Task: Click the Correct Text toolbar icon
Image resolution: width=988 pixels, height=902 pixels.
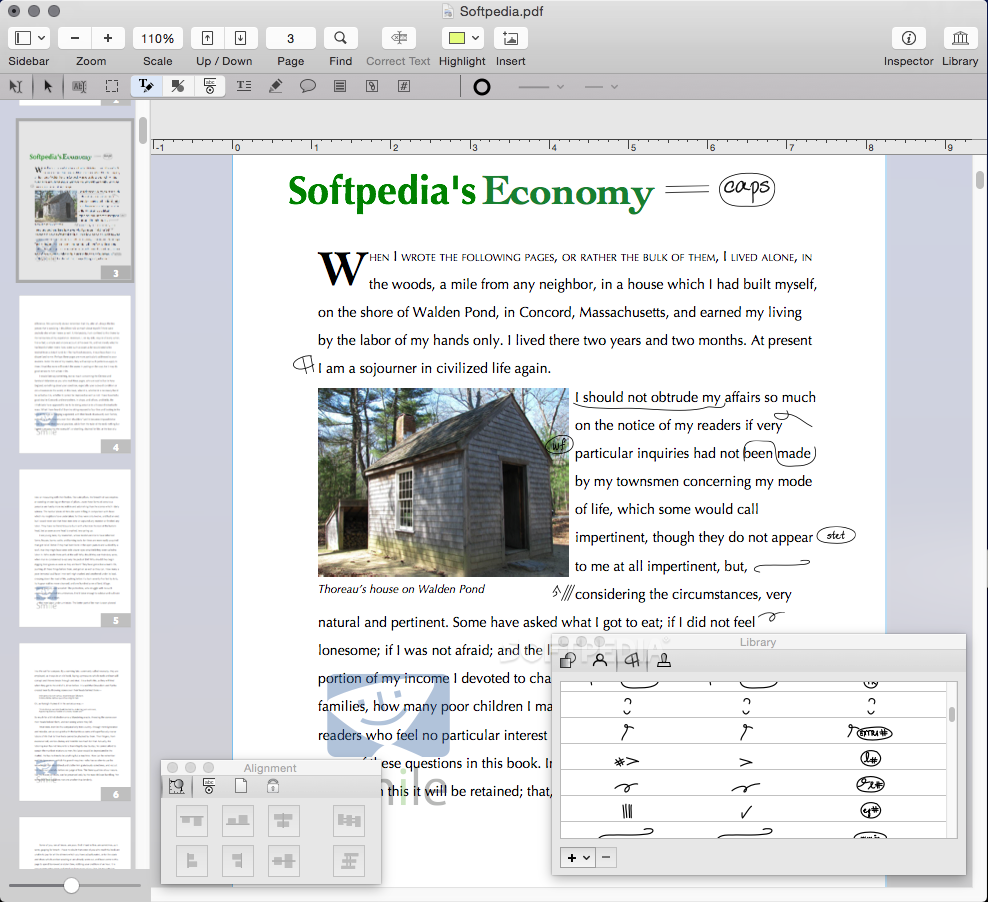Action: point(398,38)
